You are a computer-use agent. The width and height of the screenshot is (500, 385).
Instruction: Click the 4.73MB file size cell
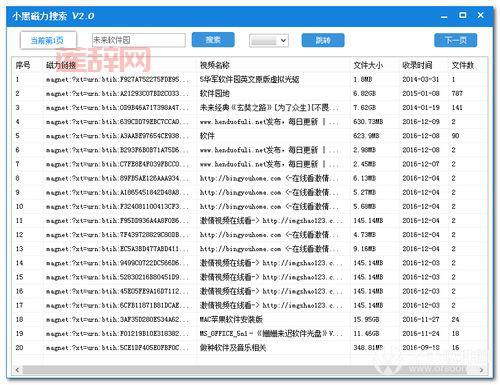pyautogui.click(x=364, y=235)
